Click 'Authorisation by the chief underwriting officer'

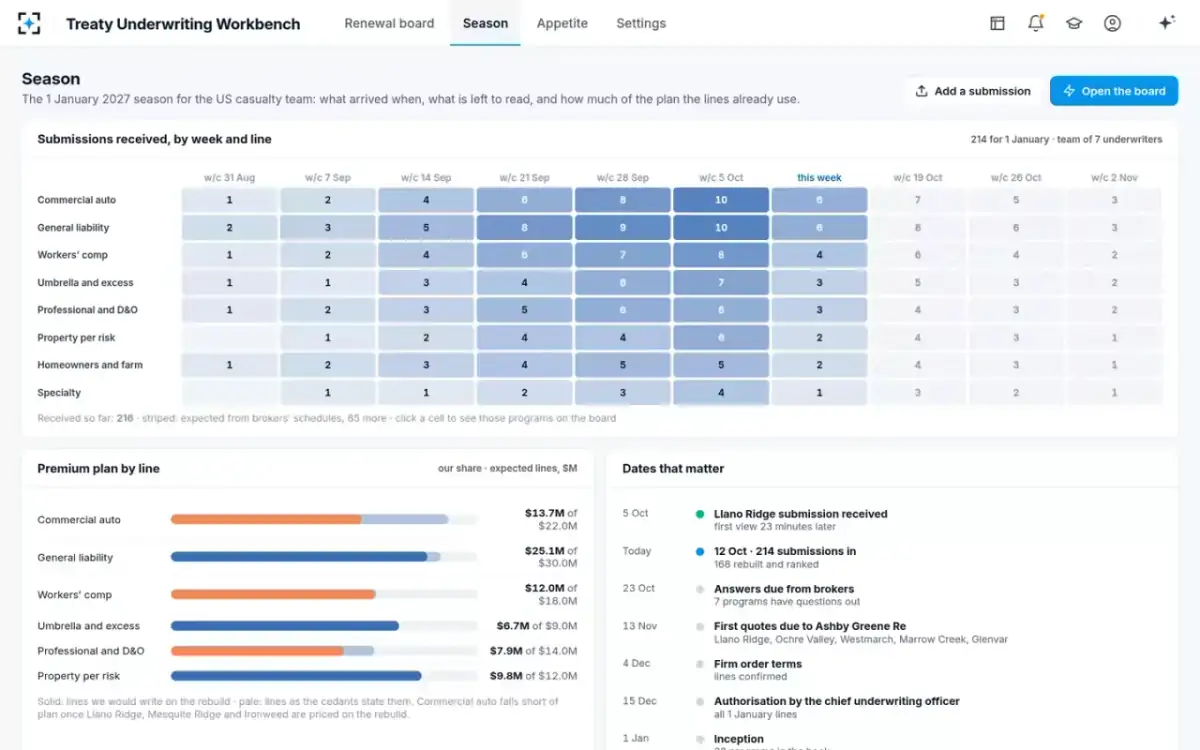click(837, 701)
